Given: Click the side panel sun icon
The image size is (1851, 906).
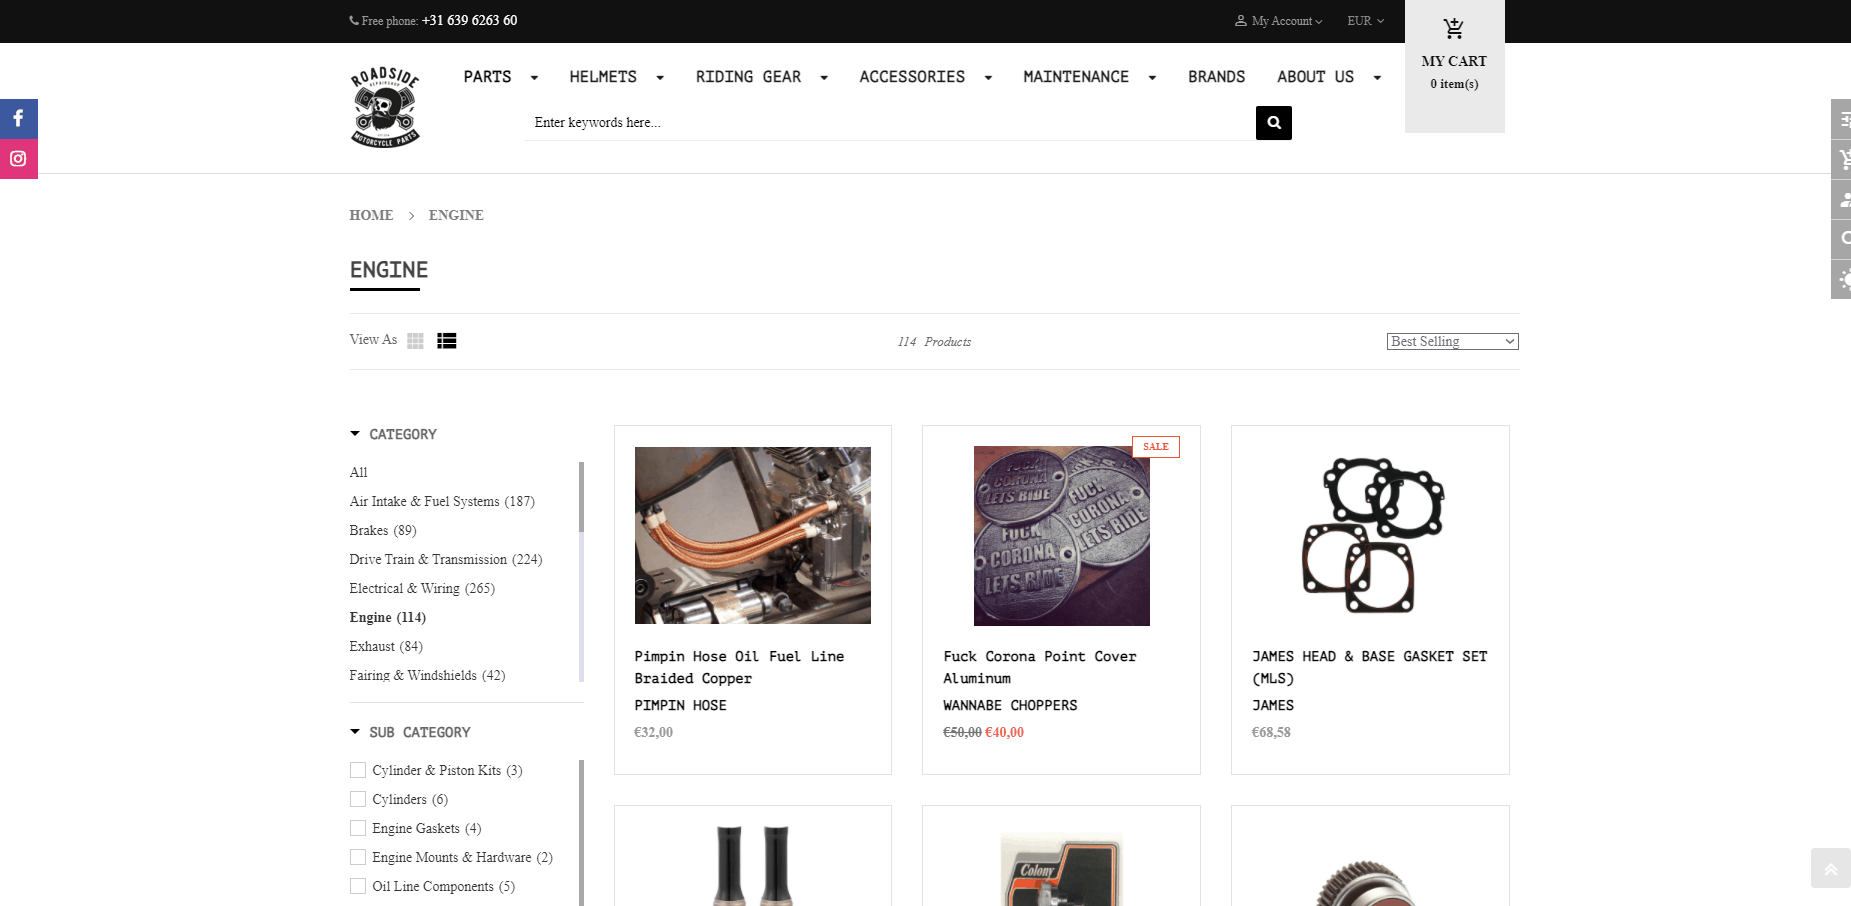Looking at the screenshot, I should (x=1841, y=279).
